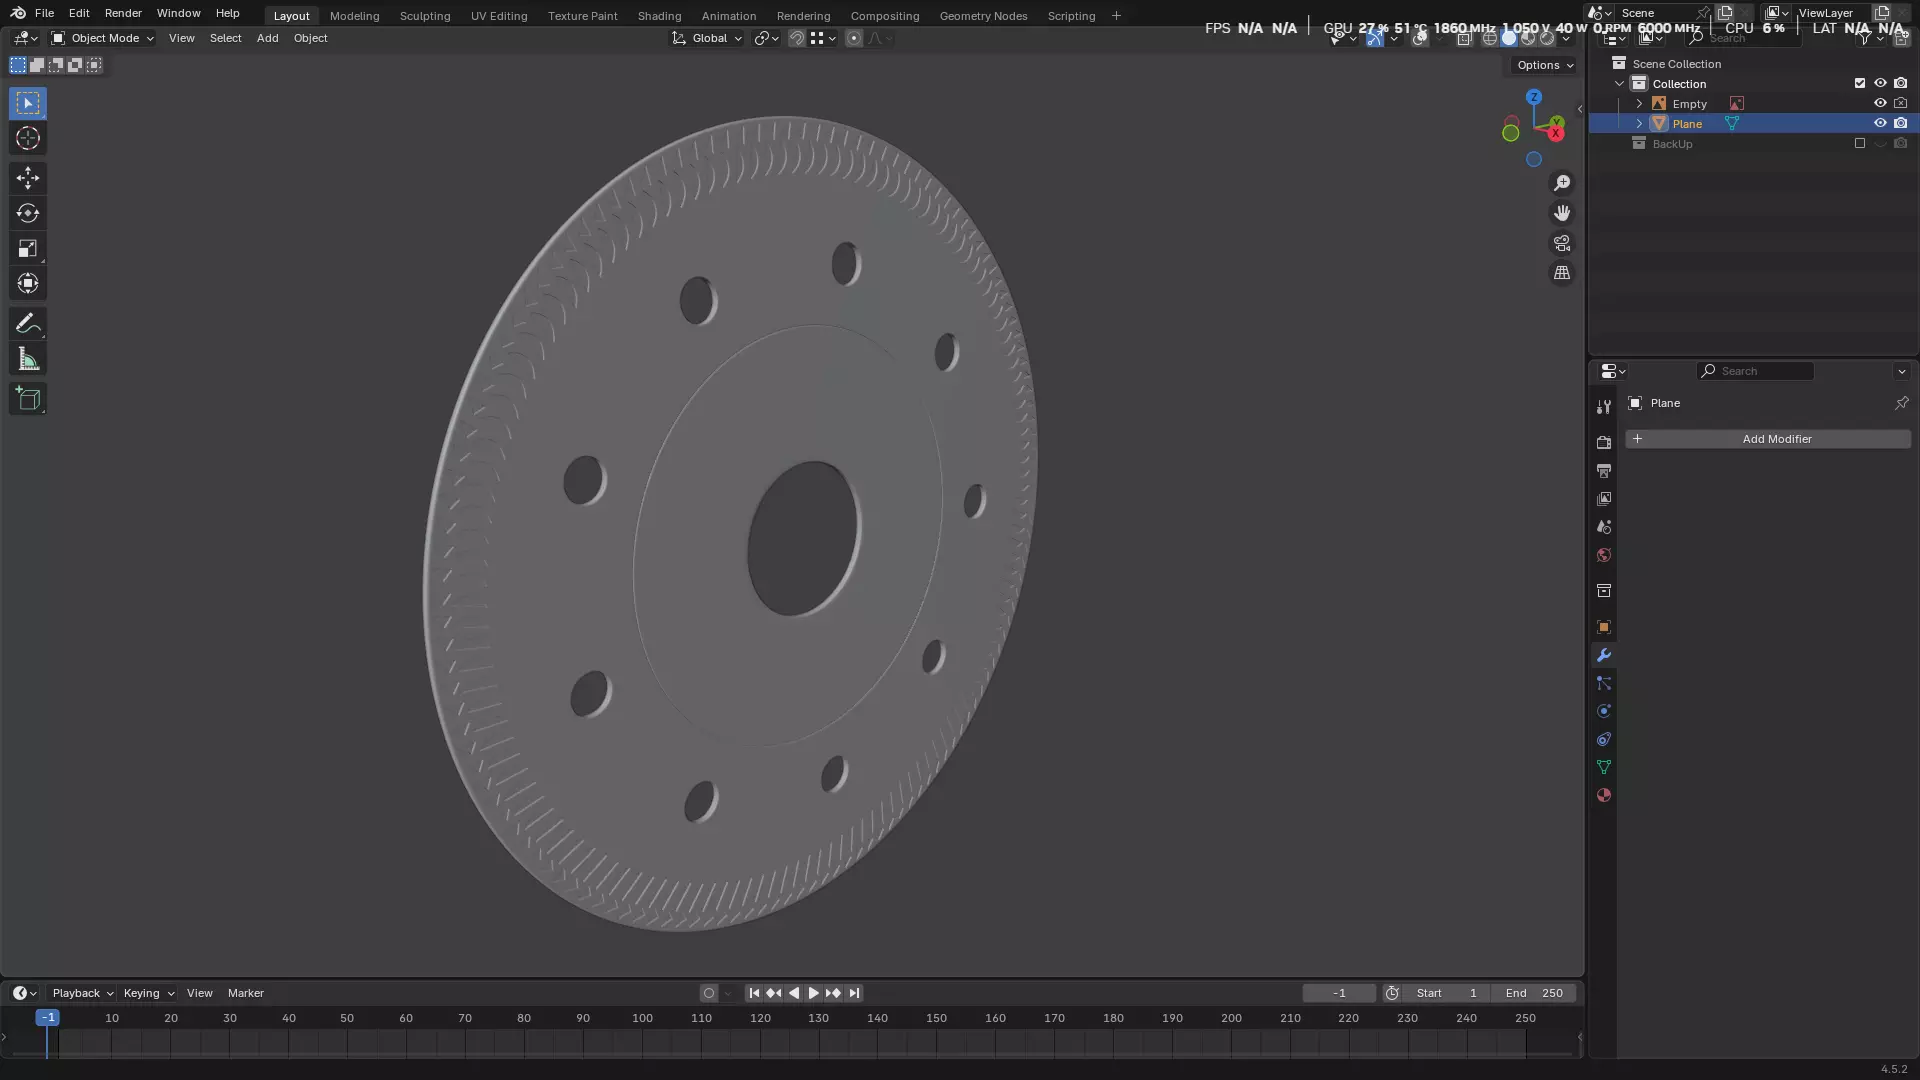
Task: Select the Transform tool
Action: coord(28,283)
